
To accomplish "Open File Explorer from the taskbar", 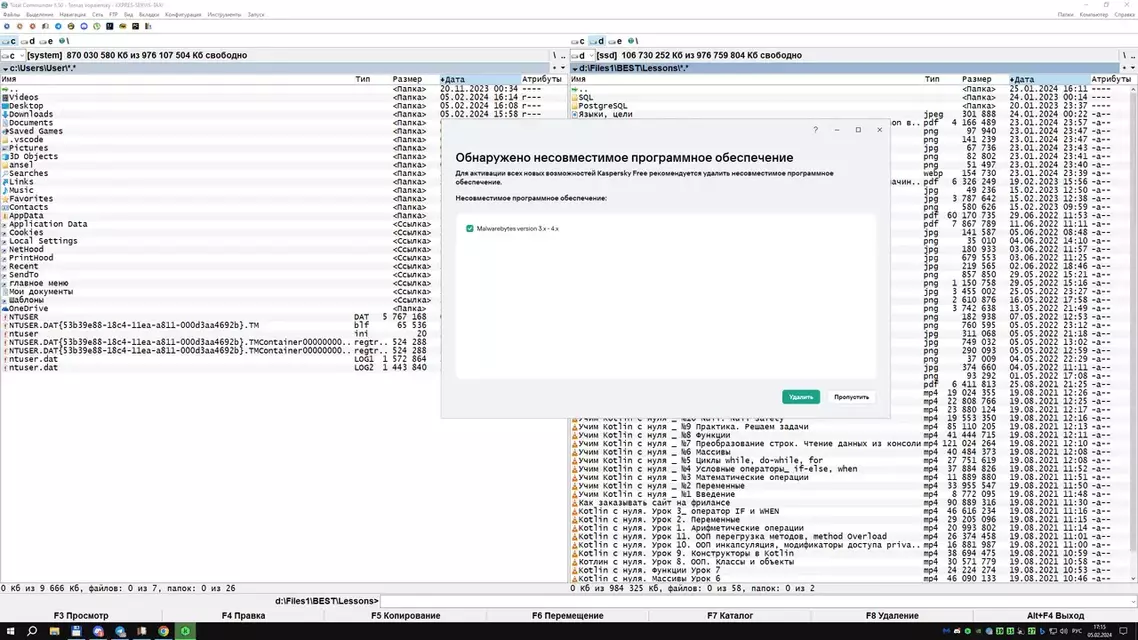I will (x=54, y=631).
